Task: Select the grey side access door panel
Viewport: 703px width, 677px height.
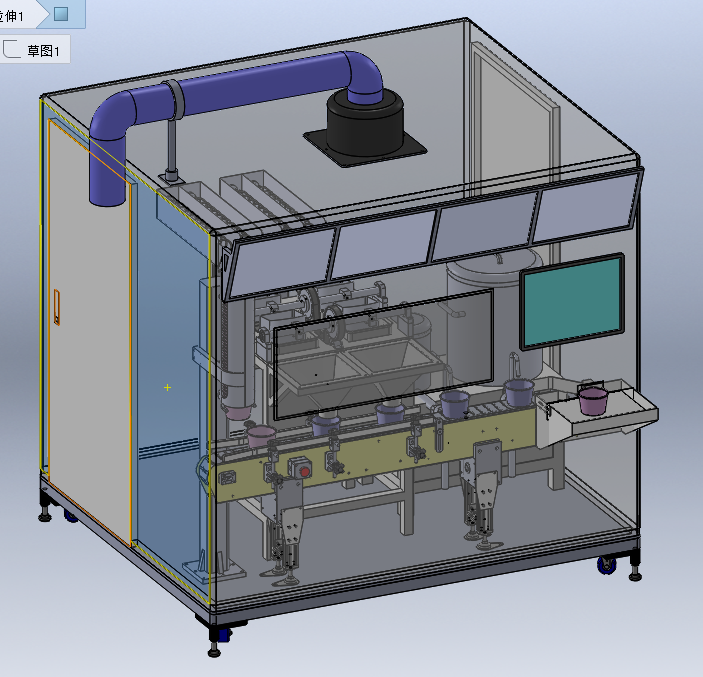Action: 89,332
